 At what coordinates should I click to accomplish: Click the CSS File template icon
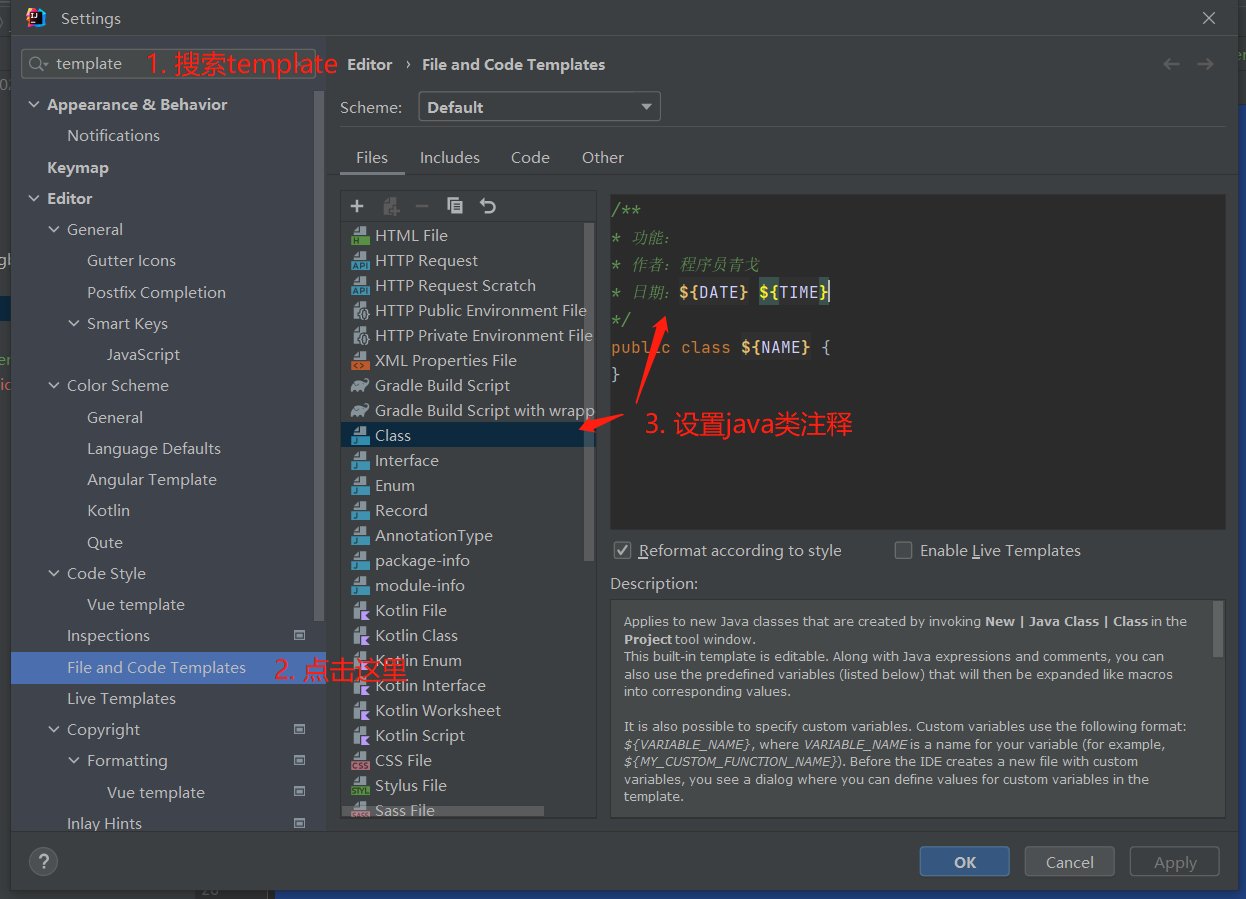pyautogui.click(x=360, y=761)
